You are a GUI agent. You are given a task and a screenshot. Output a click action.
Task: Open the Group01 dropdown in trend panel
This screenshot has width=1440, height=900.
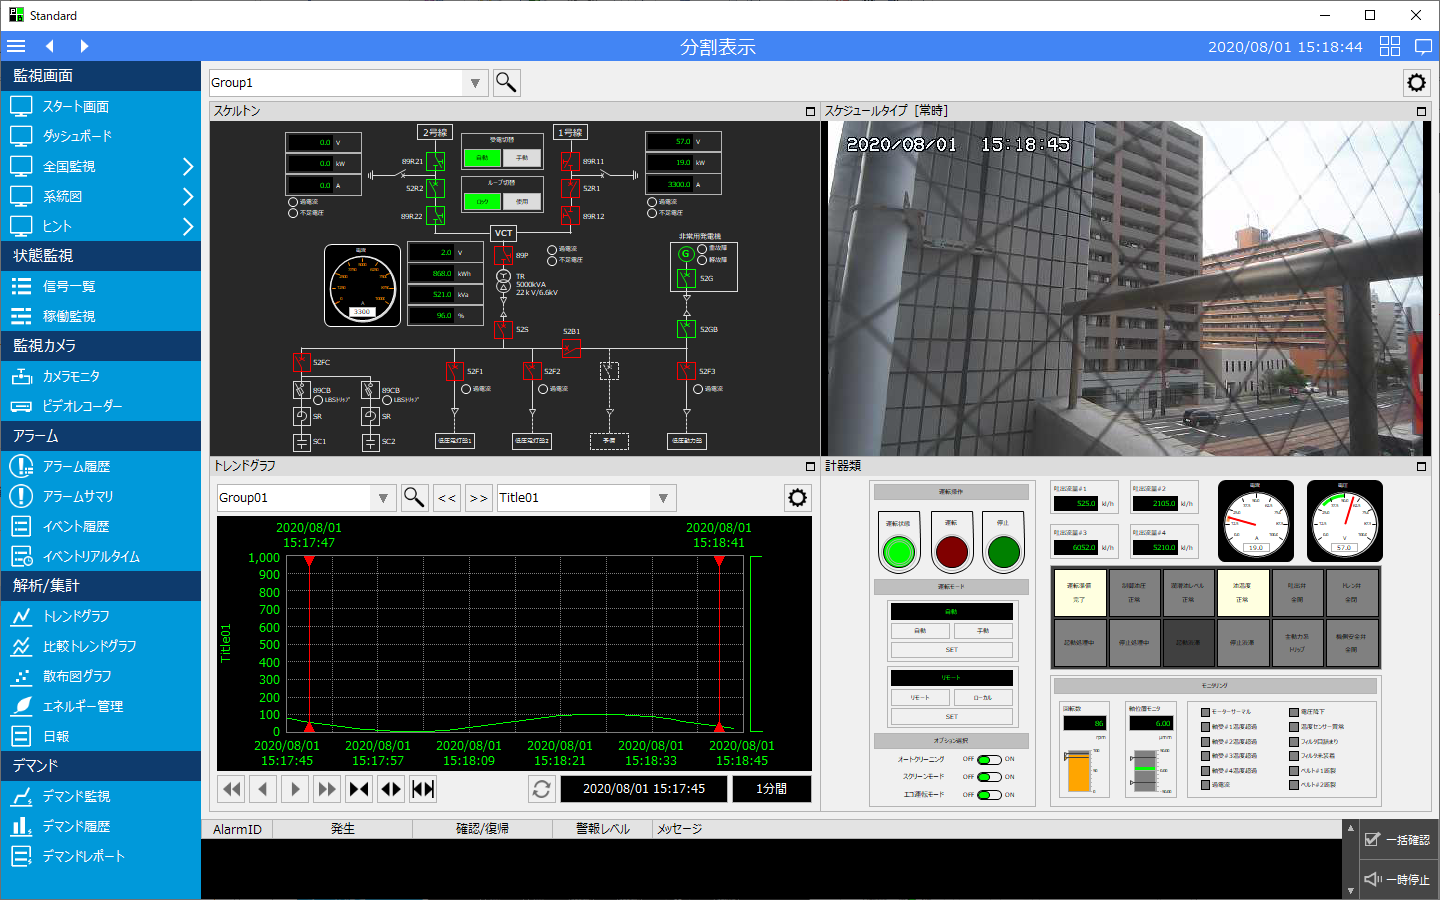(x=383, y=498)
